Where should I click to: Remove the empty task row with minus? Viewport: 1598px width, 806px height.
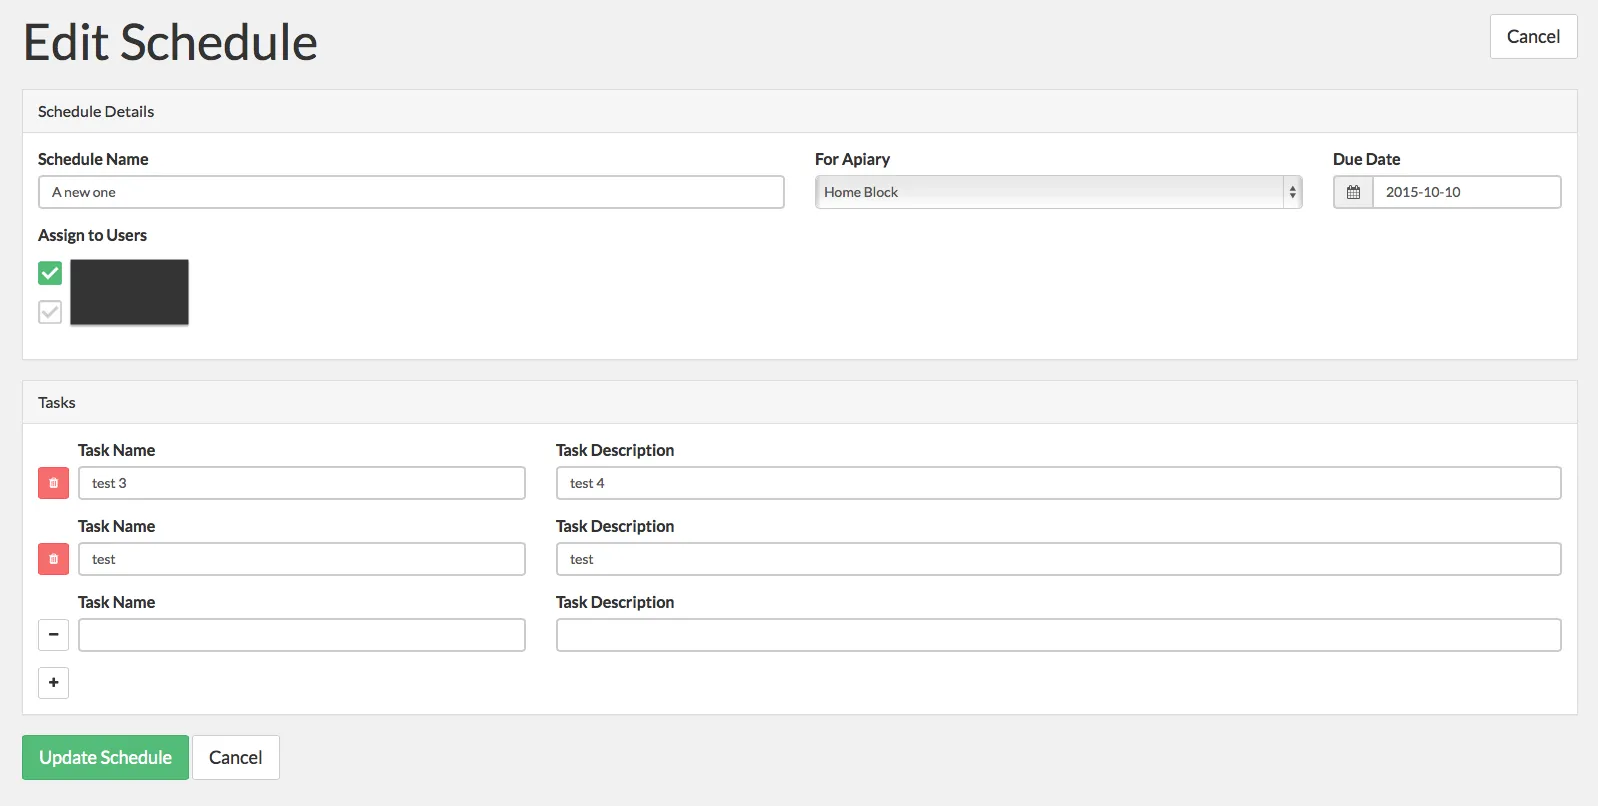pos(54,635)
